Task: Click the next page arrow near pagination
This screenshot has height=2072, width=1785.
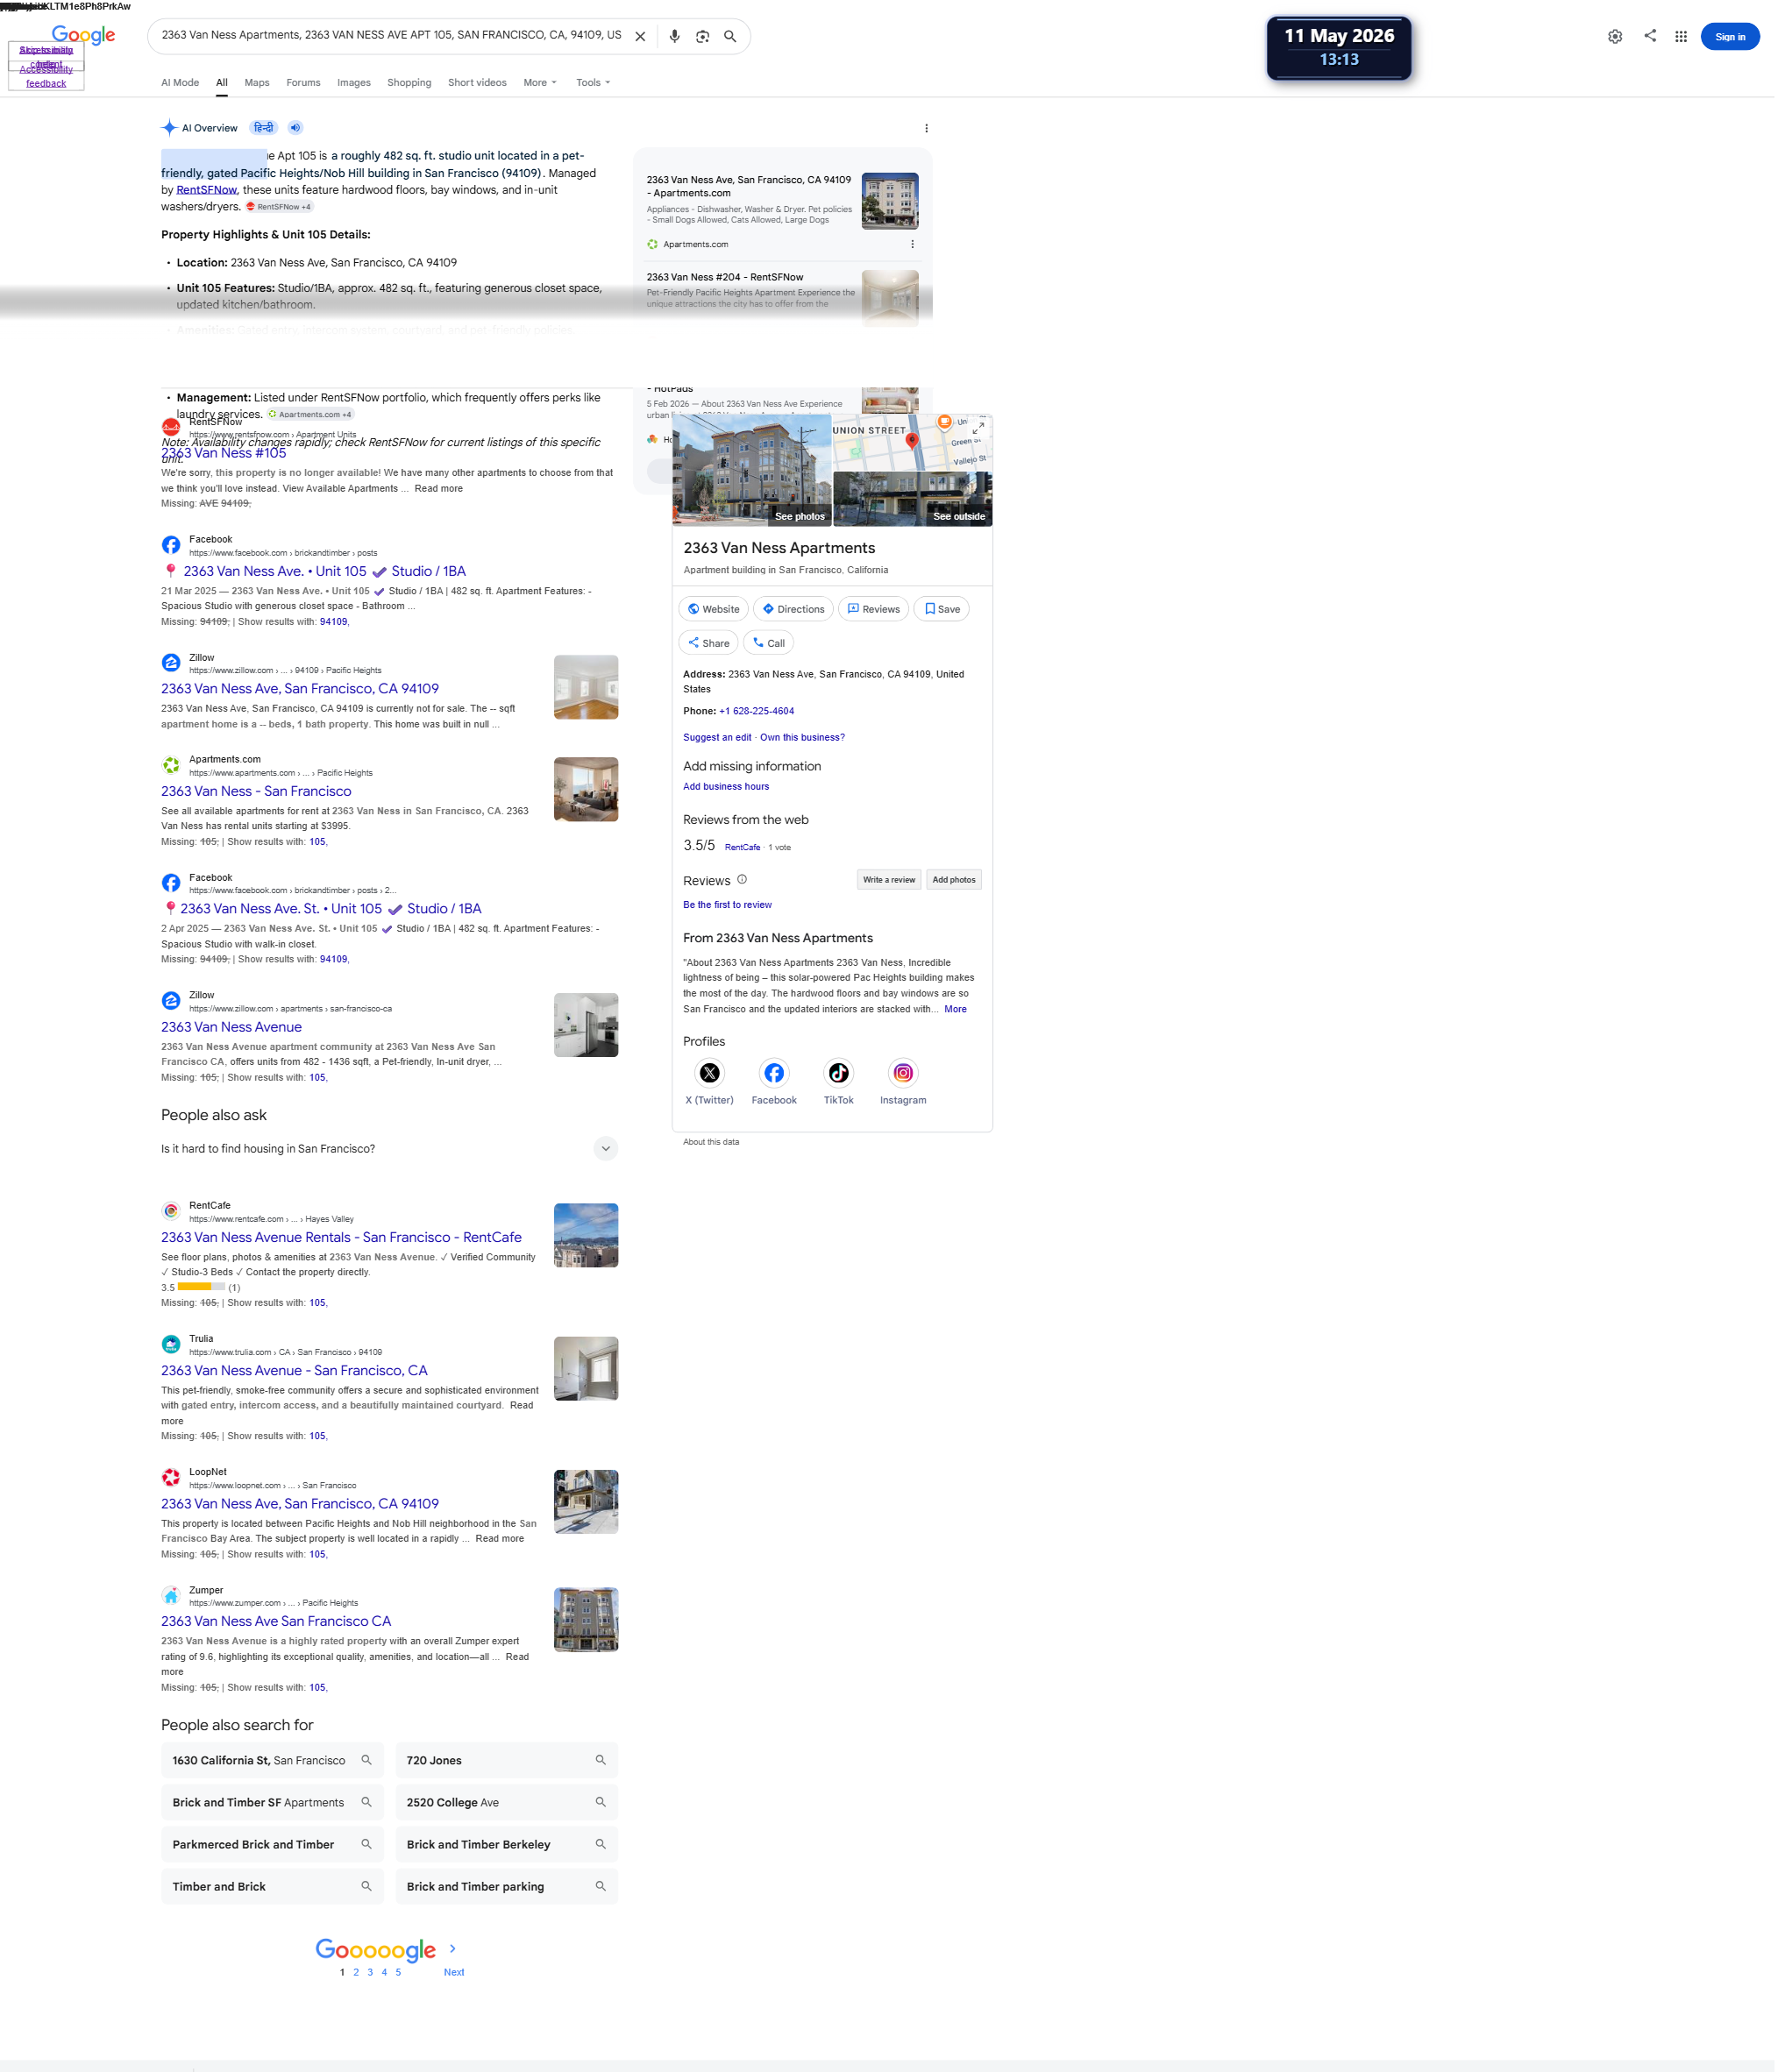Action: pyautogui.click(x=455, y=1959)
